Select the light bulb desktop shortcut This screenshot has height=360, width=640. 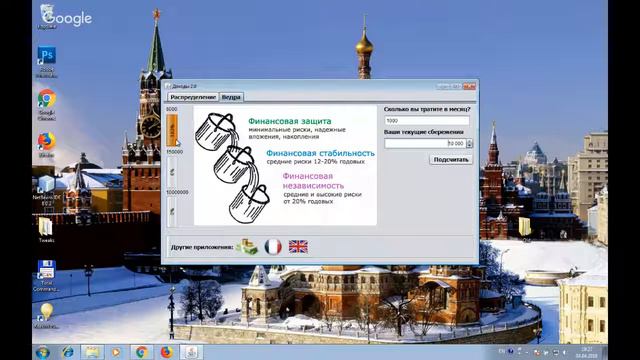coord(46,316)
